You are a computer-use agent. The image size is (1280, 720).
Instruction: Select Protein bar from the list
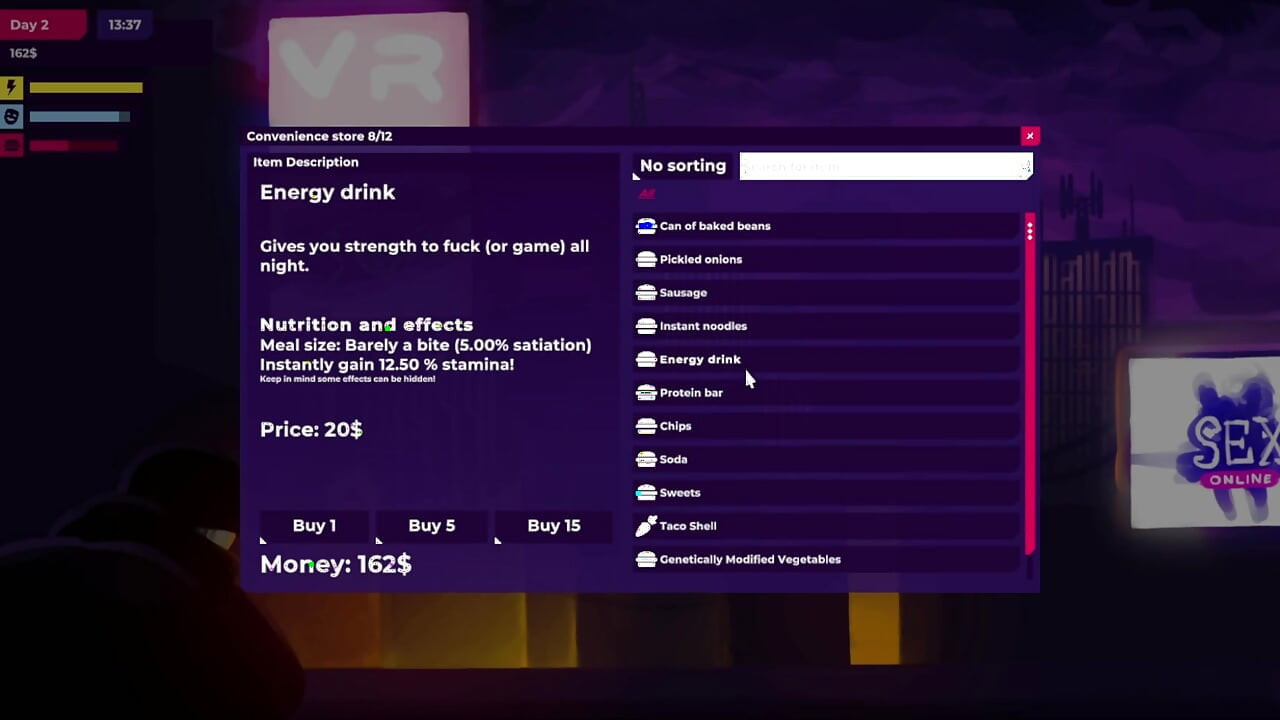click(826, 393)
